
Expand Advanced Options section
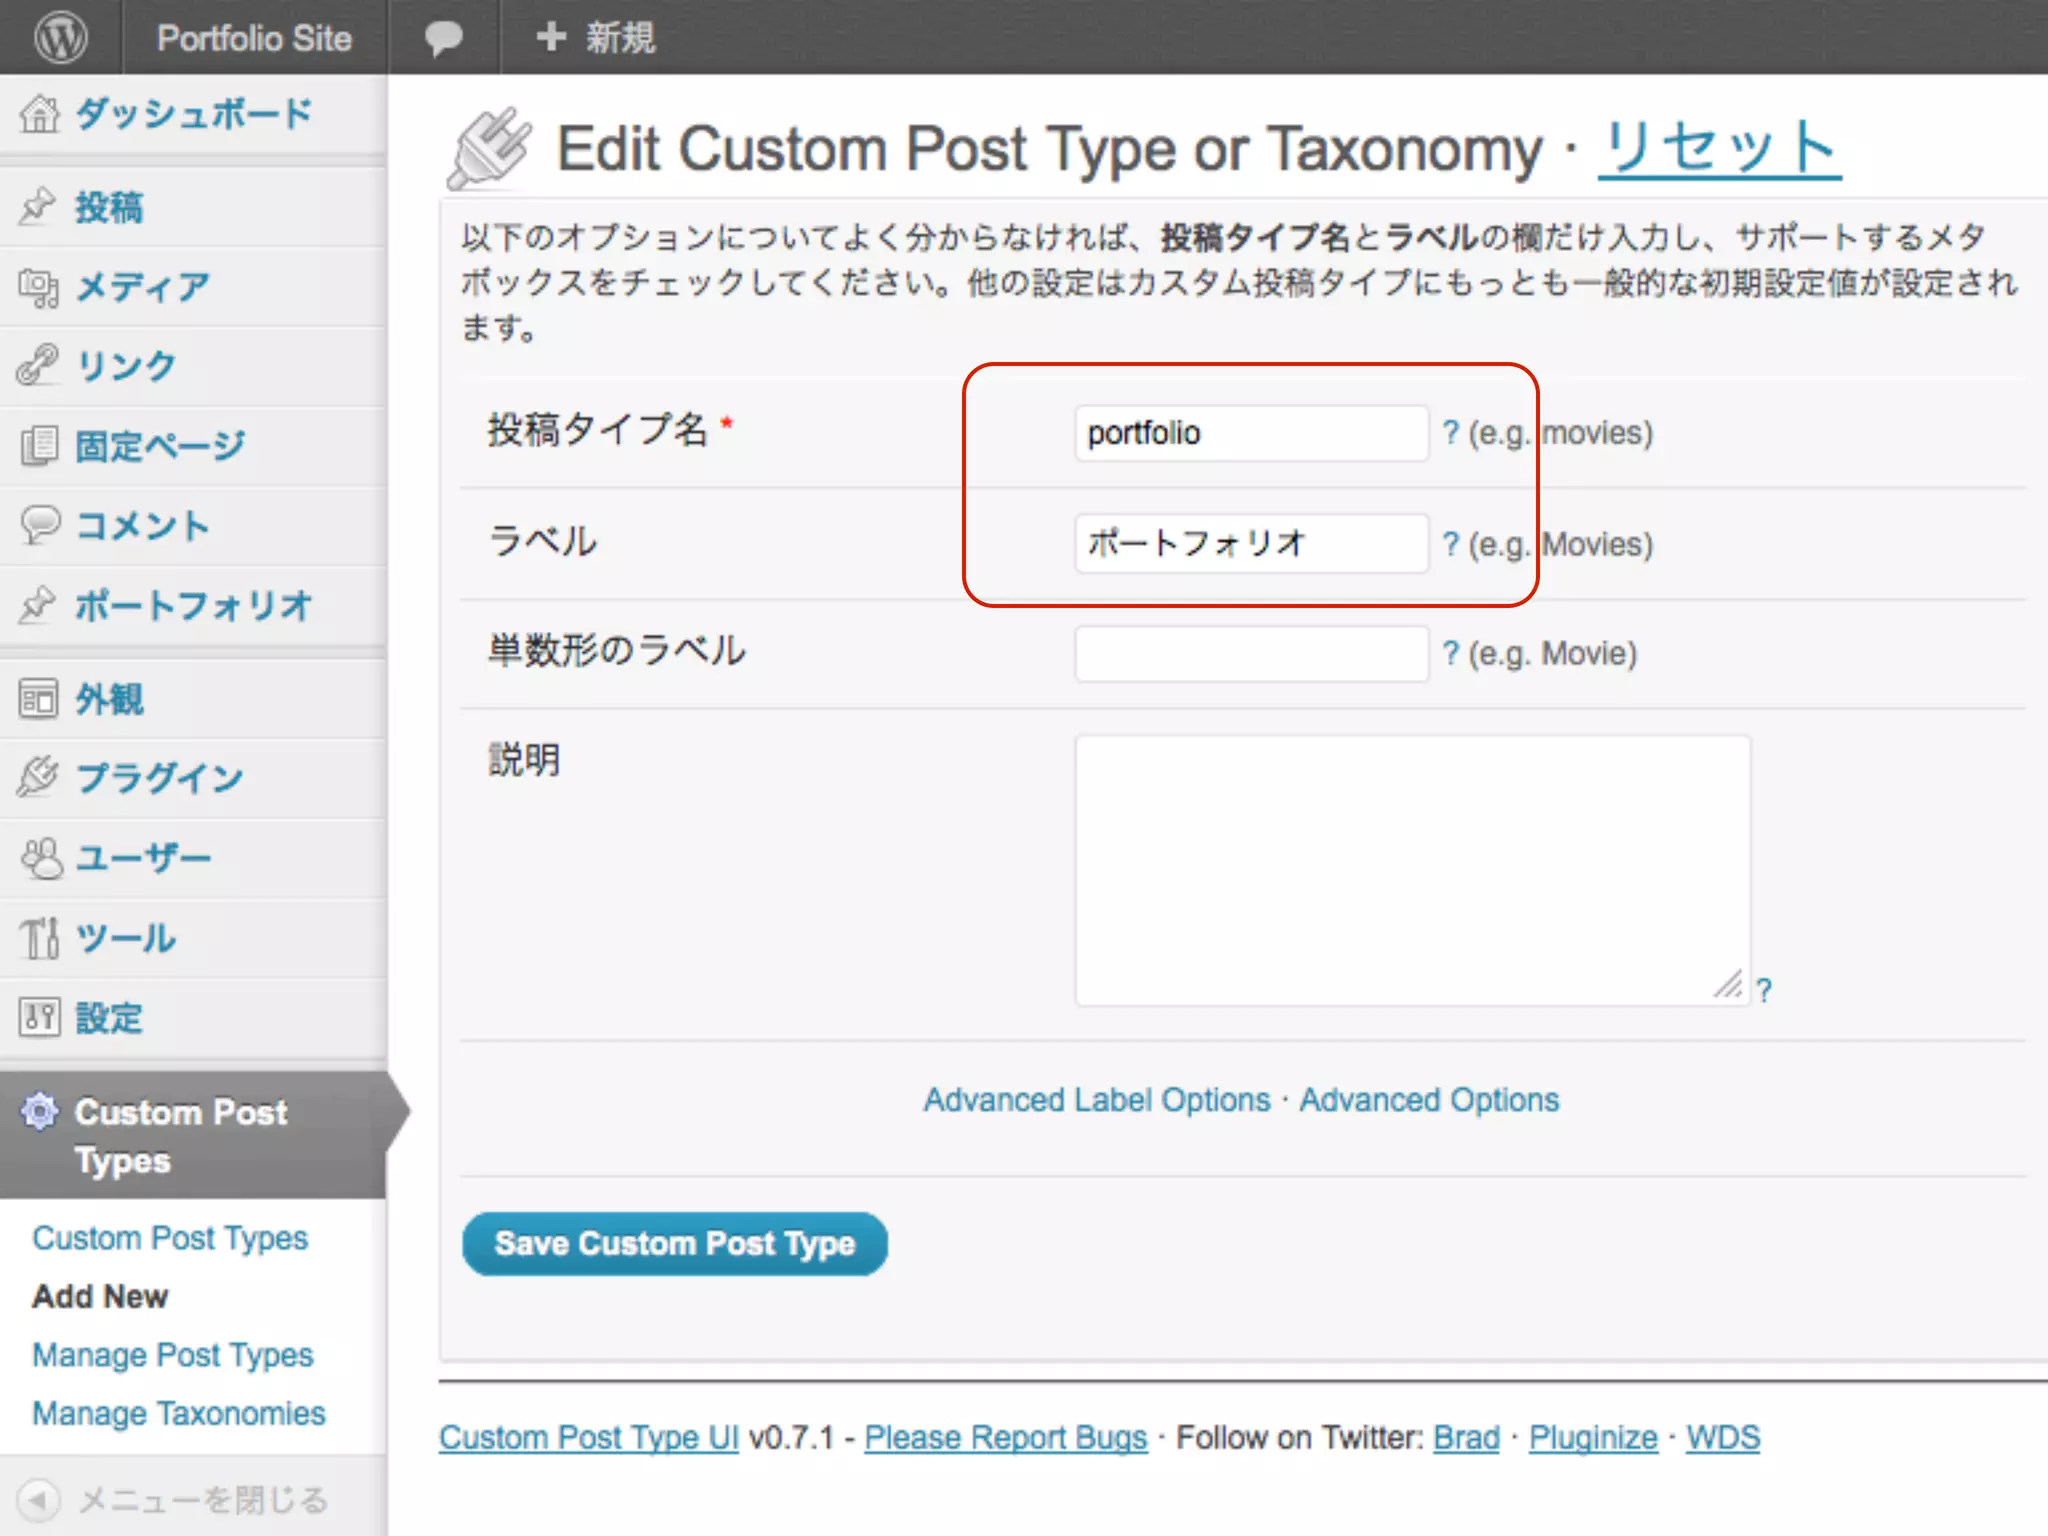[x=1428, y=1100]
